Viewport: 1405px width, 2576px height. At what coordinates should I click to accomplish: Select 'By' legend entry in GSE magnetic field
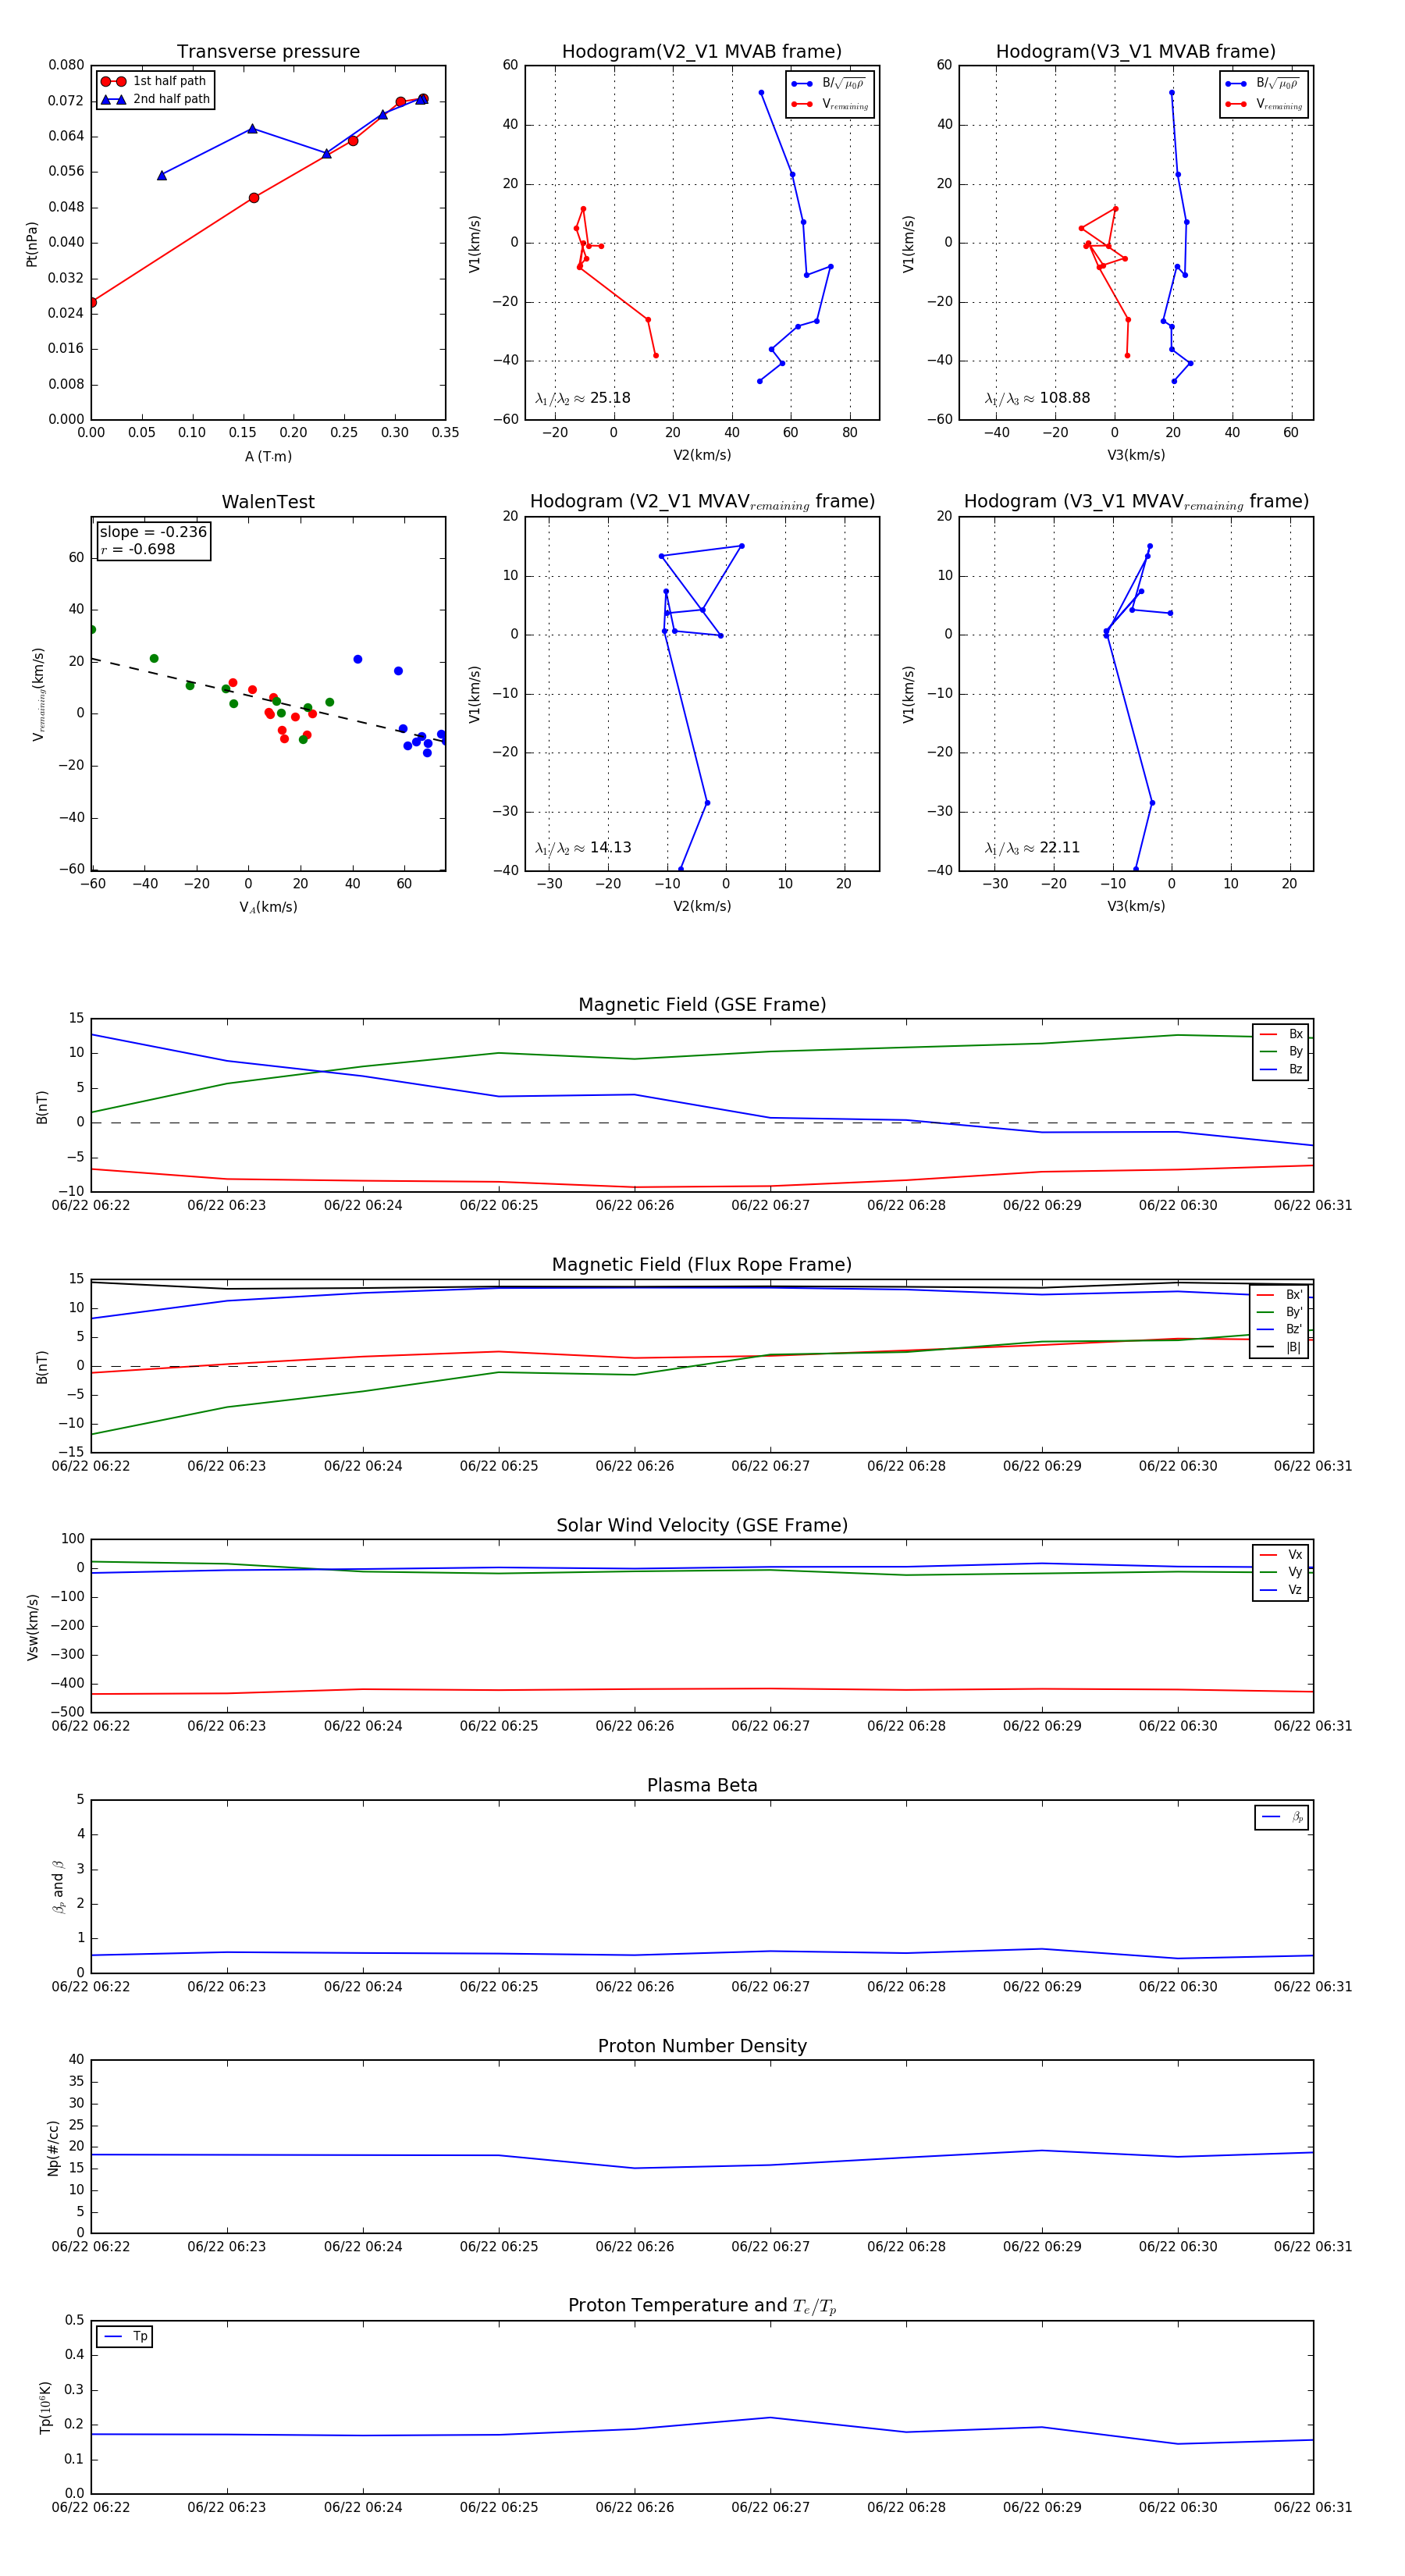[x=1281, y=1052]
